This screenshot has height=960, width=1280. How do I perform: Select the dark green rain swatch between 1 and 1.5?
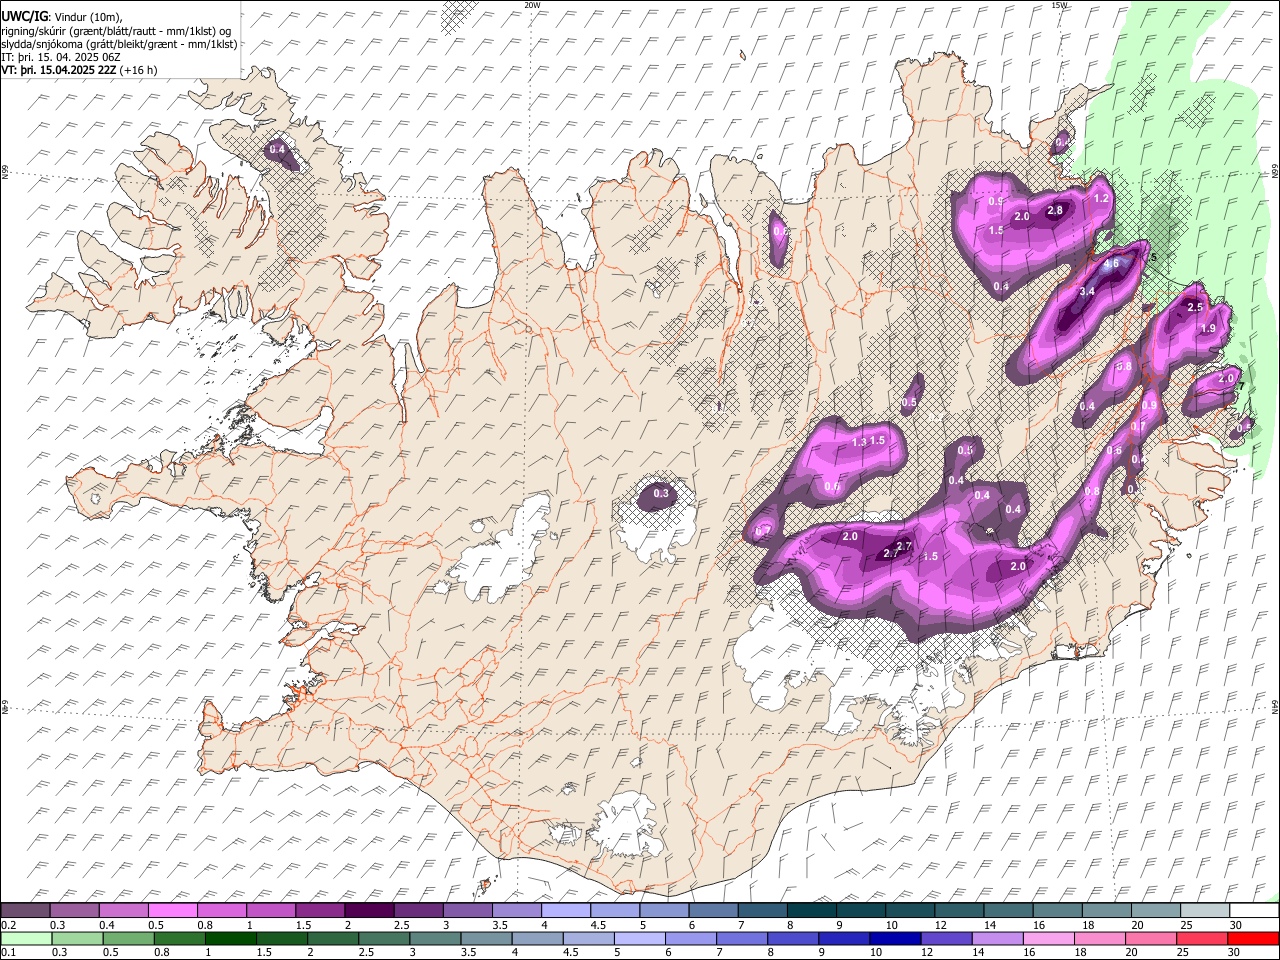point(231,938)
